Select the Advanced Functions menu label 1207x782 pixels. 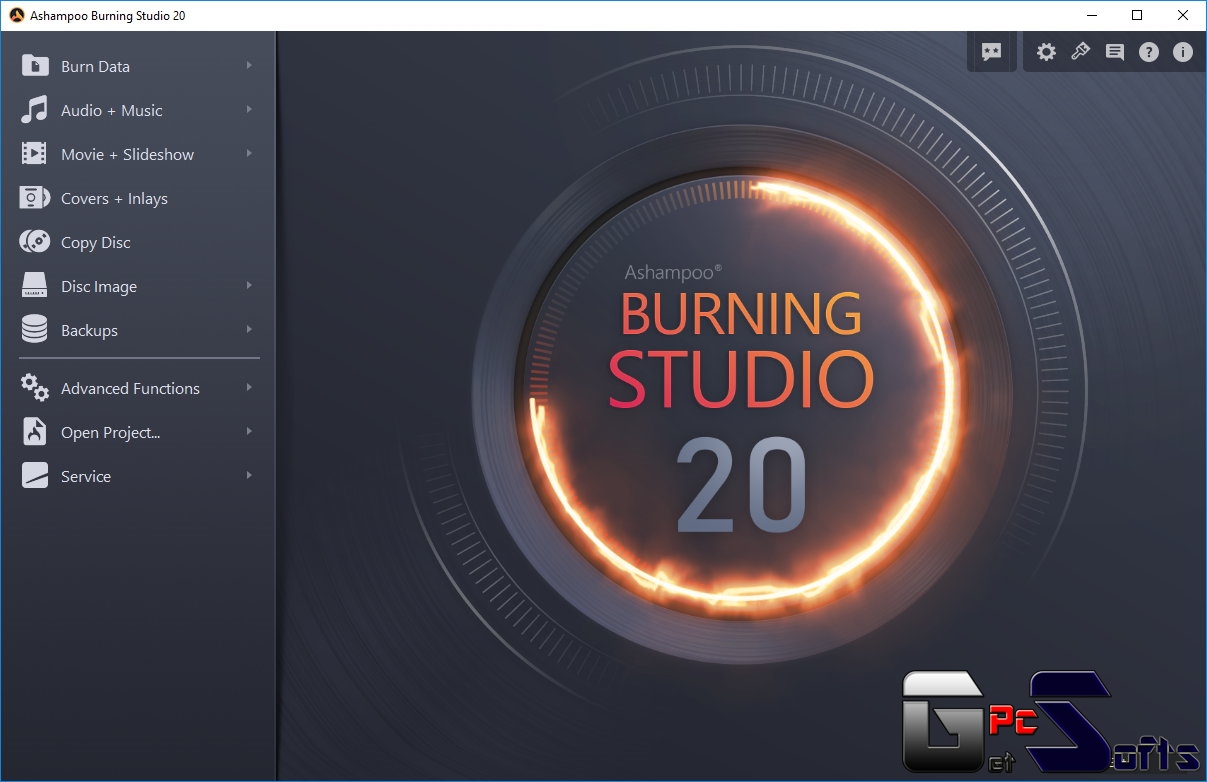pyautogui.click(x=130, y=389)
